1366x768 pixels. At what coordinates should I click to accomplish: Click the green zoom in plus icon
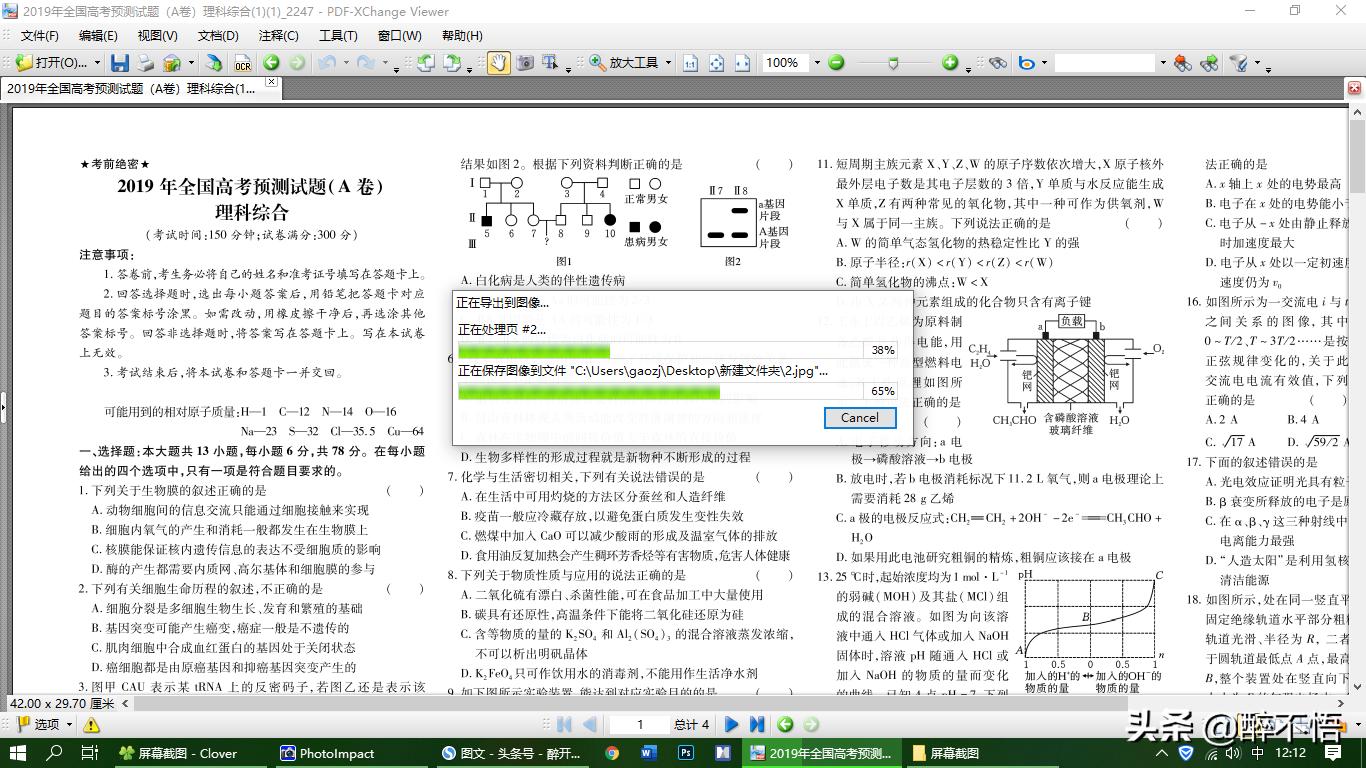[950, 63]
